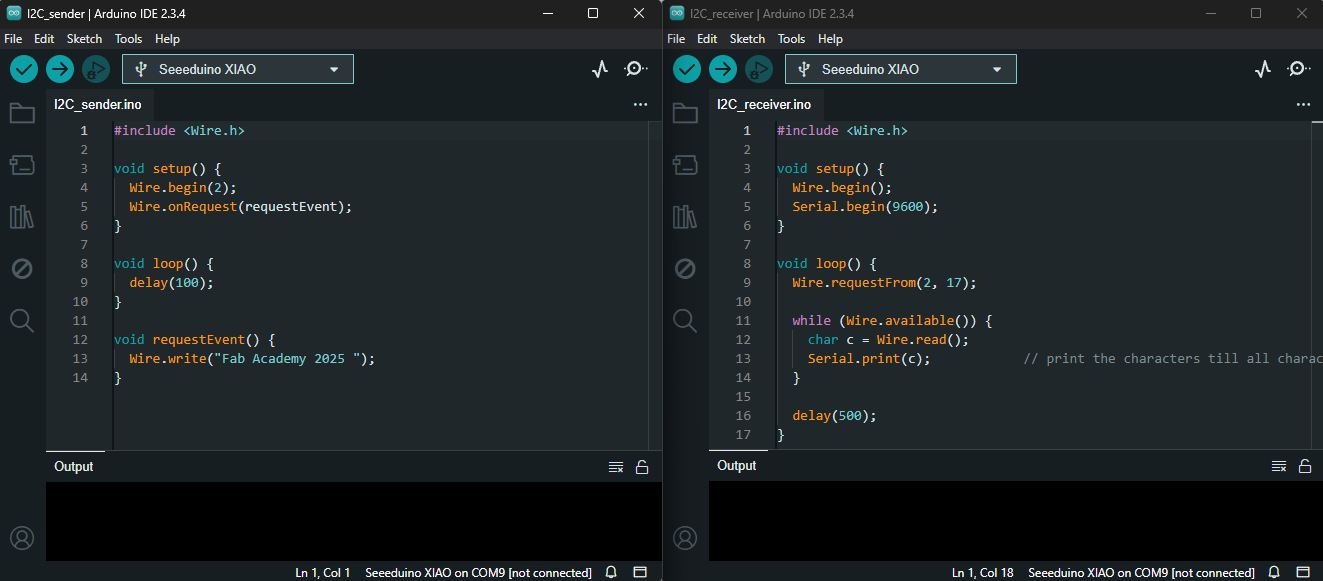
Task: Open Boards Manager icon in I2C_receiver sidebar
Action: pyautogui.click(x=685, y=164)
